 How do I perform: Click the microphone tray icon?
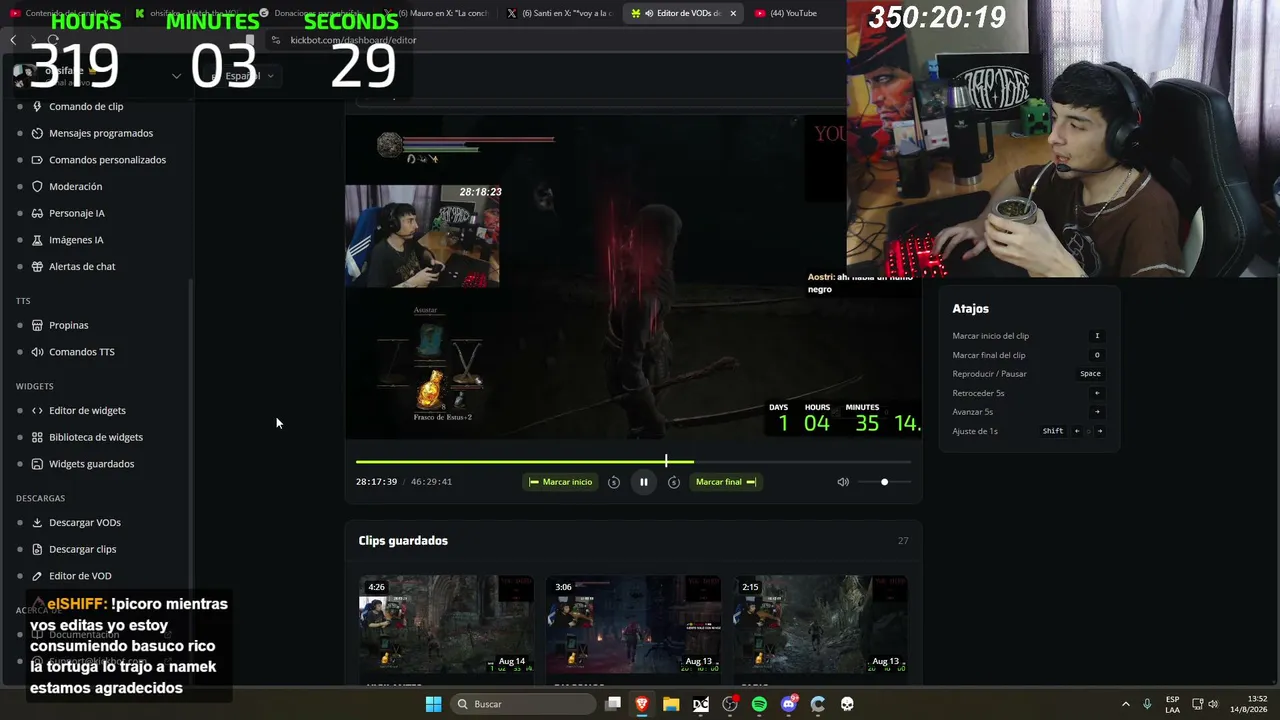(x=1147, y=704)
